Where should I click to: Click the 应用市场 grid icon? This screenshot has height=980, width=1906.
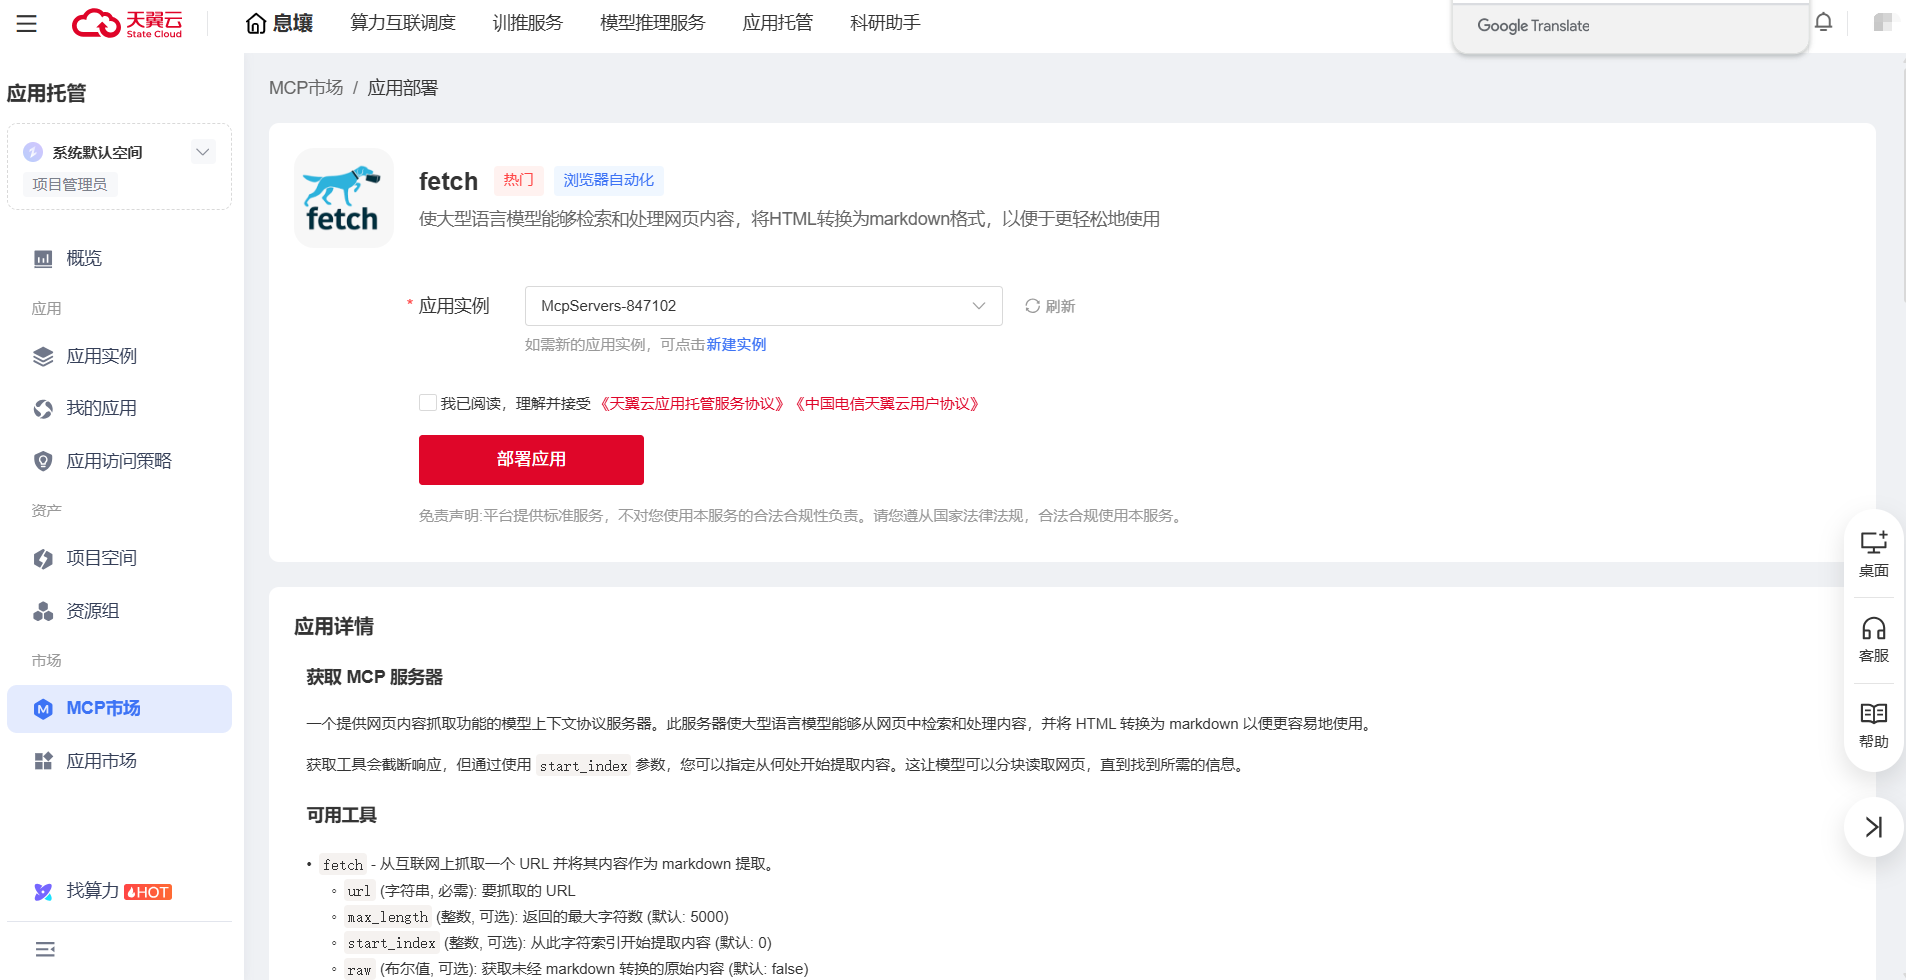click(x=43, y=761)
